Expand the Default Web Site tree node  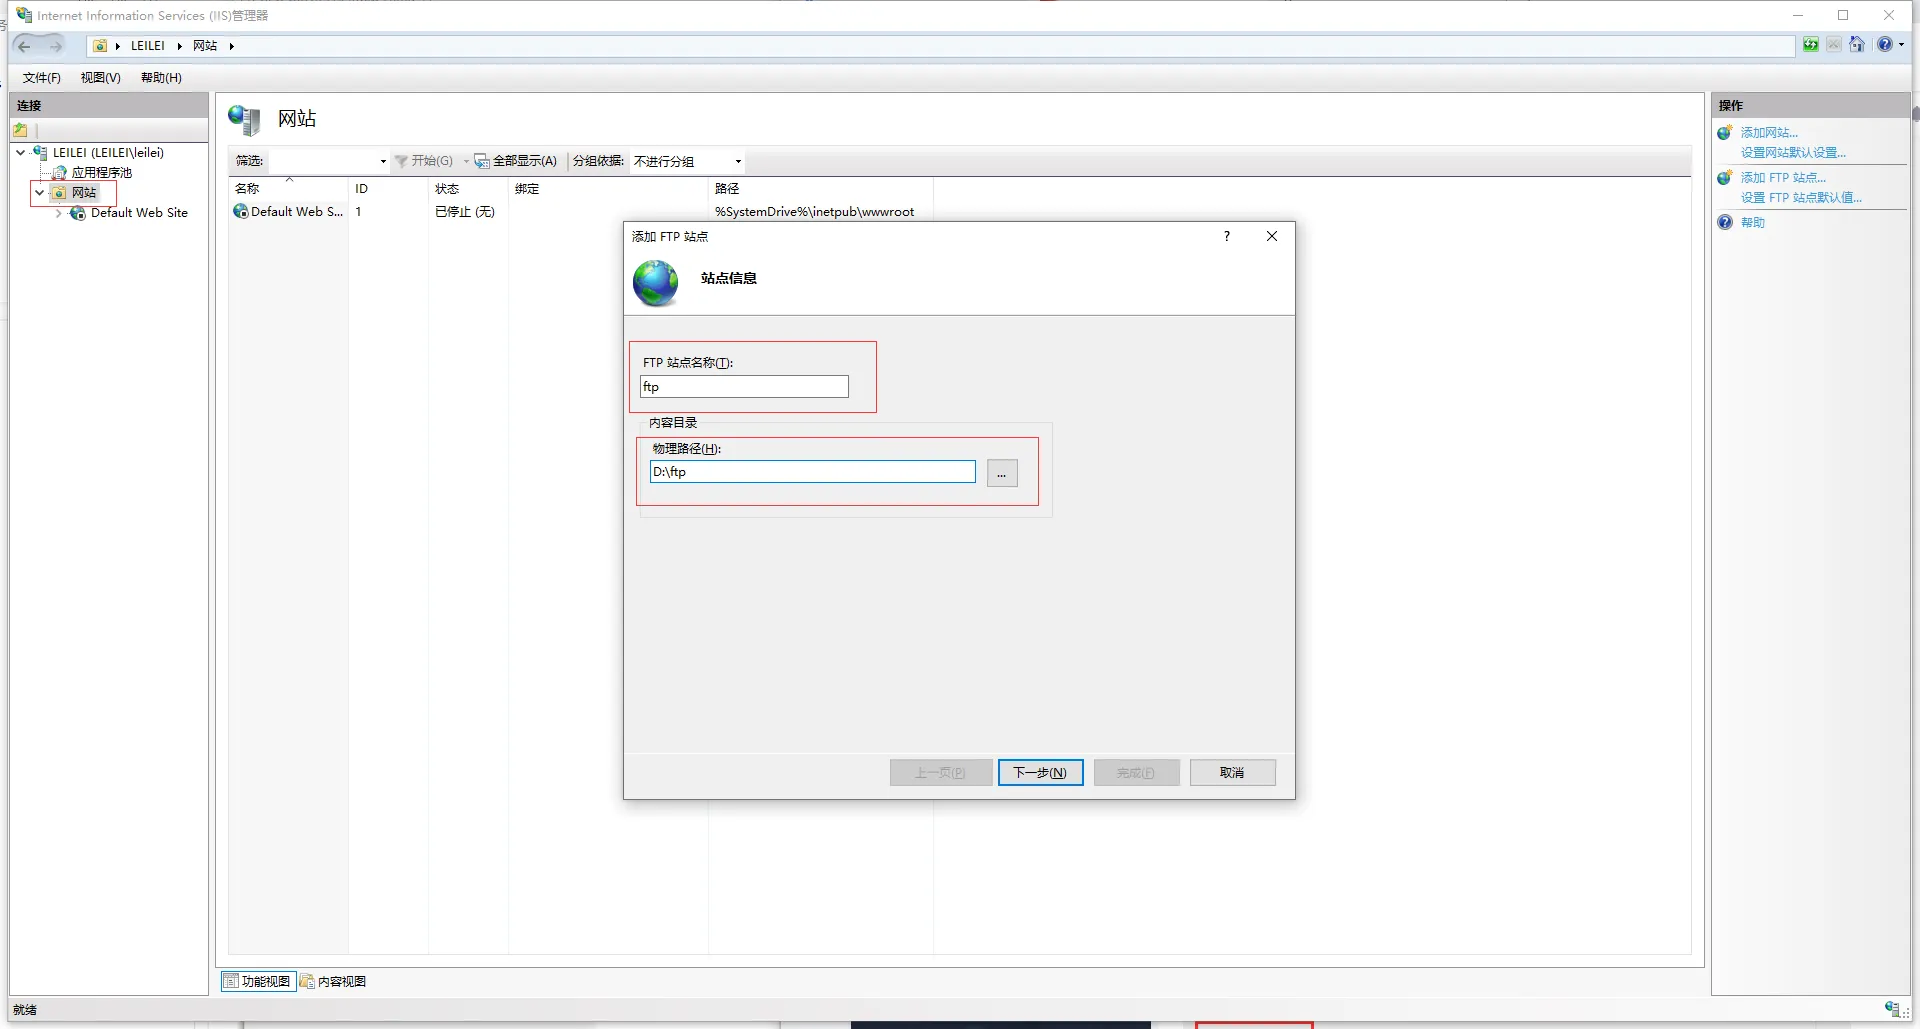[x=59, y=213]
